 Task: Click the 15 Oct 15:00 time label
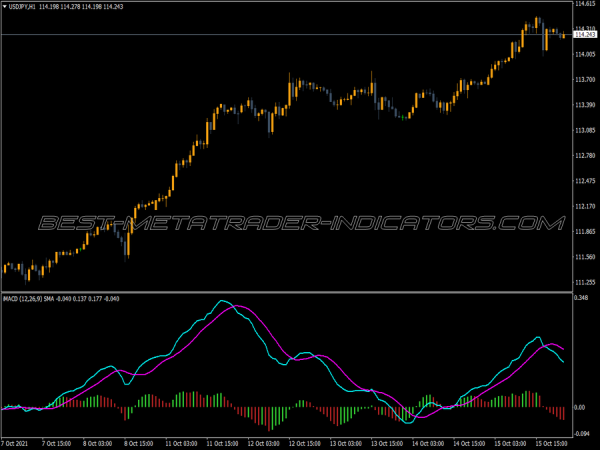pyautogui.click(x=555, y=443)
